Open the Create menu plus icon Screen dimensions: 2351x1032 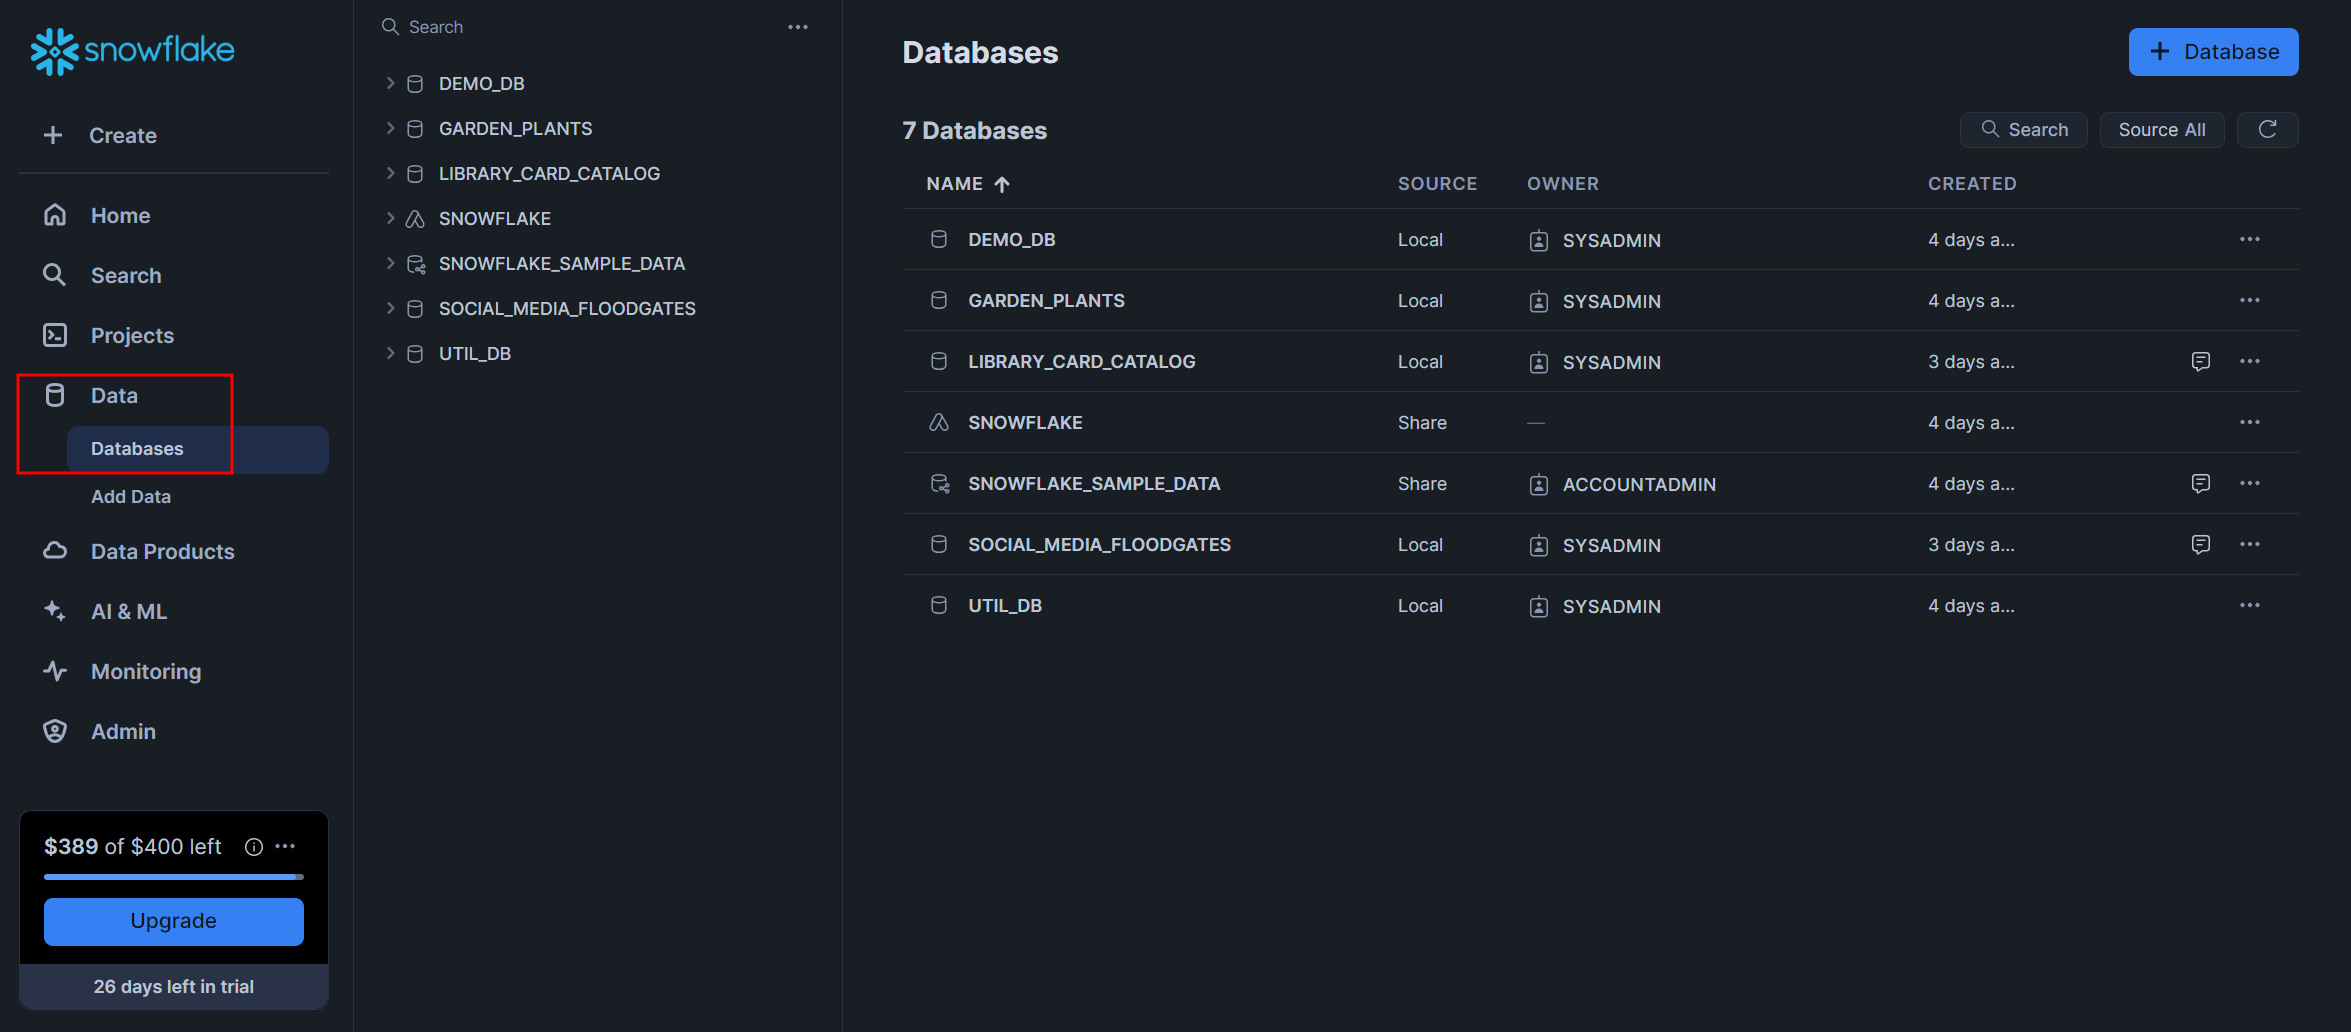53,135
